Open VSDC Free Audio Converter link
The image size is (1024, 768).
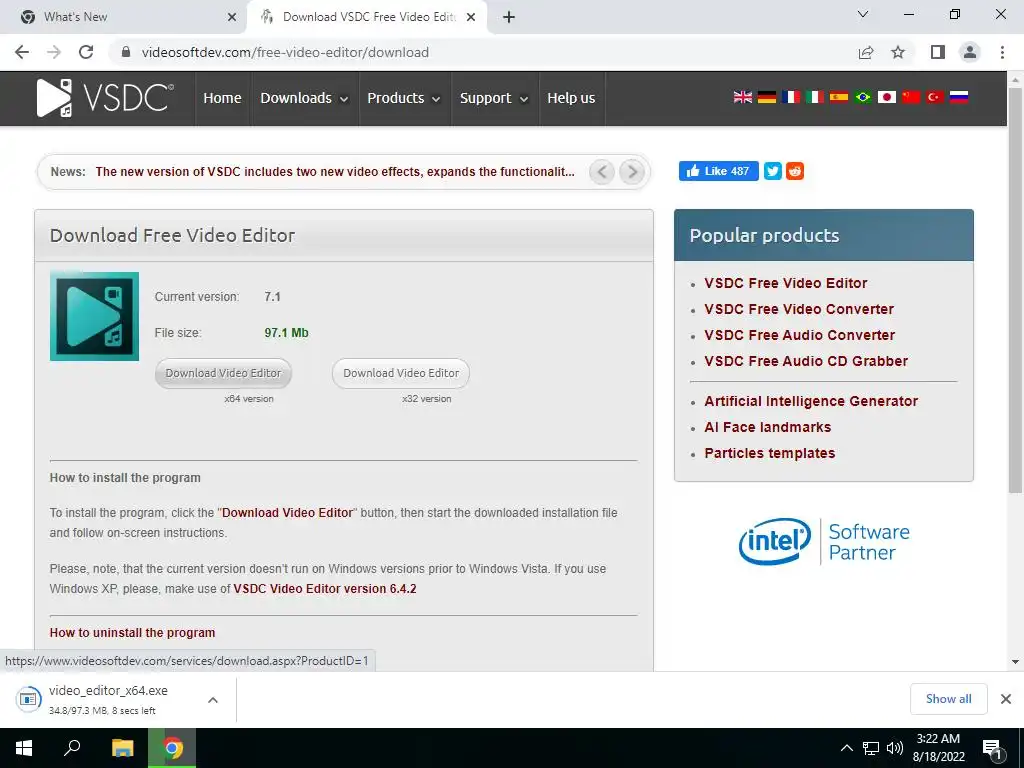click(x=799, y=335)
